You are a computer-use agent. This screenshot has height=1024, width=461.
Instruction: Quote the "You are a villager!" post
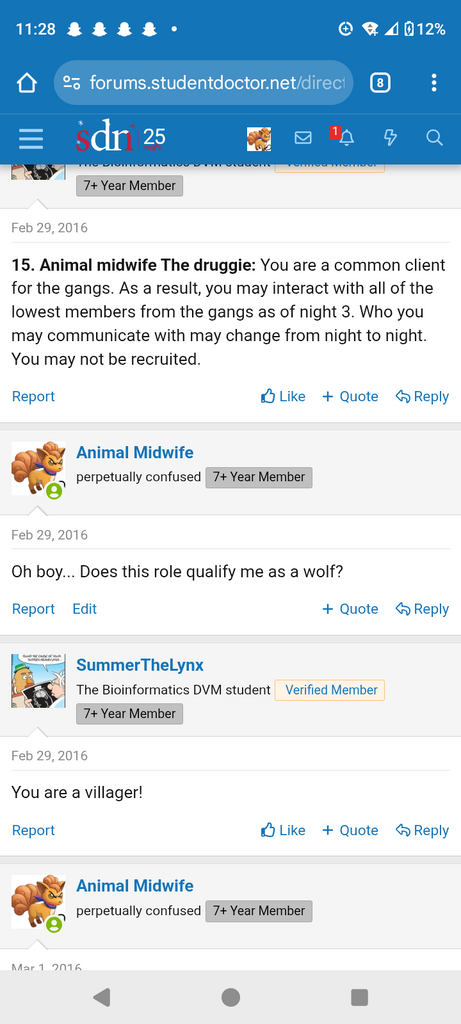click(350, 830)
